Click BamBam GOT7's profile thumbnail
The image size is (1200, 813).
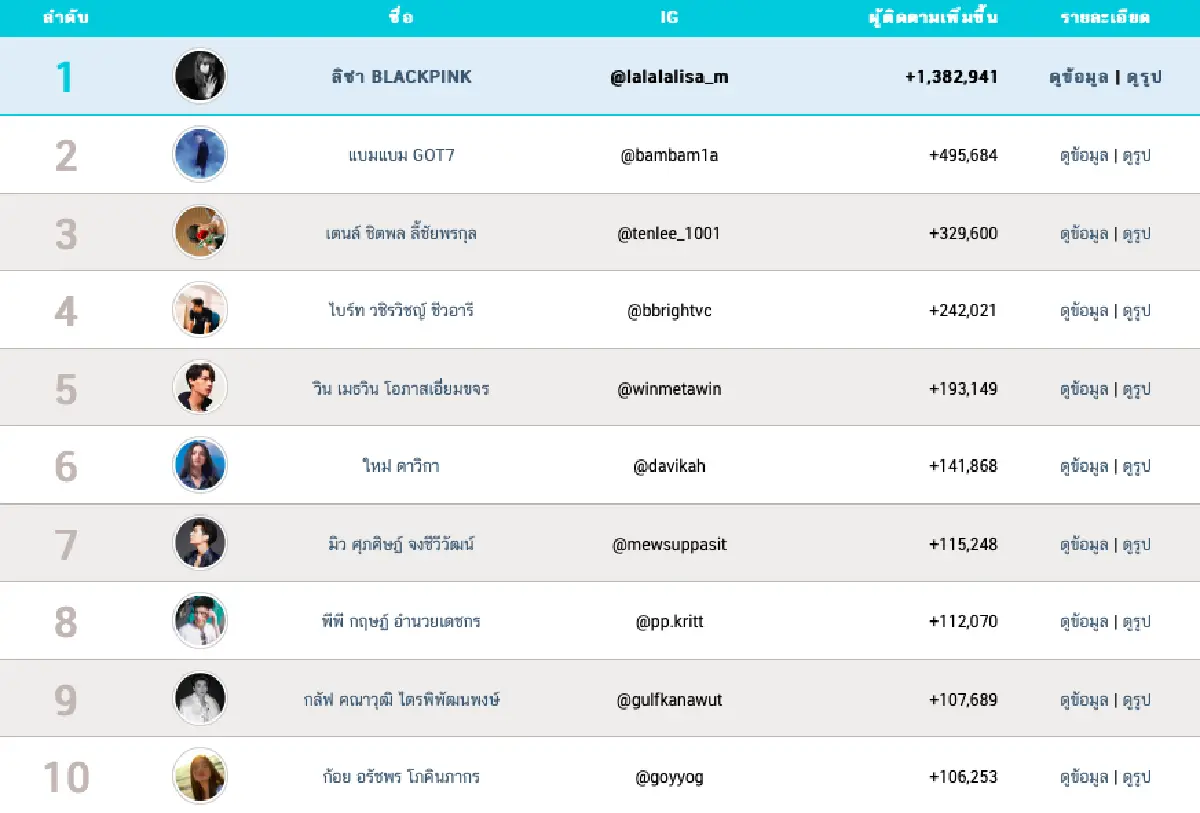click(x=200, y=155)
